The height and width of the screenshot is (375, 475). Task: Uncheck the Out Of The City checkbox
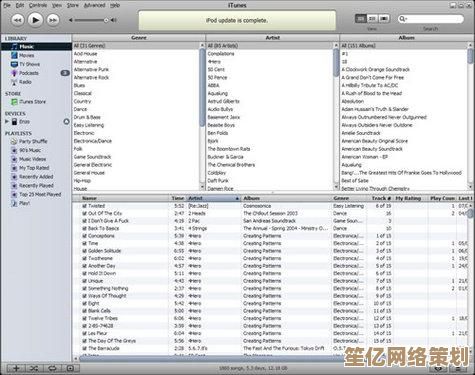pos(85,213)
